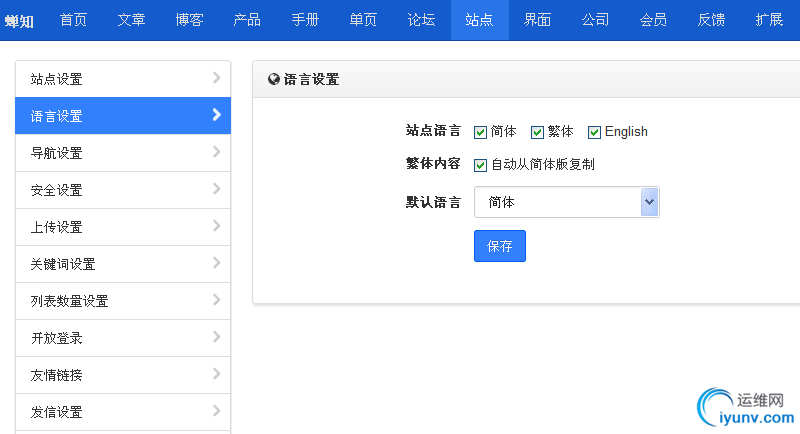The height and width of the screenshot is (434, 800).
Task: Click the chevron on 关键词设置 row
Action: click(217, 263)
